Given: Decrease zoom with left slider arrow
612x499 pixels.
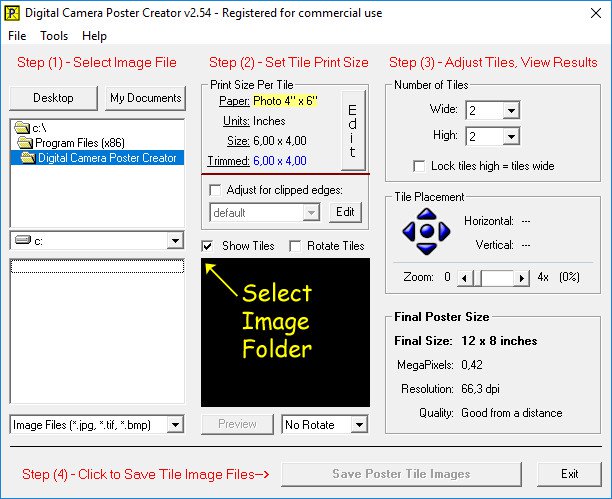Looking at the screenshot, I should (464, 278).
